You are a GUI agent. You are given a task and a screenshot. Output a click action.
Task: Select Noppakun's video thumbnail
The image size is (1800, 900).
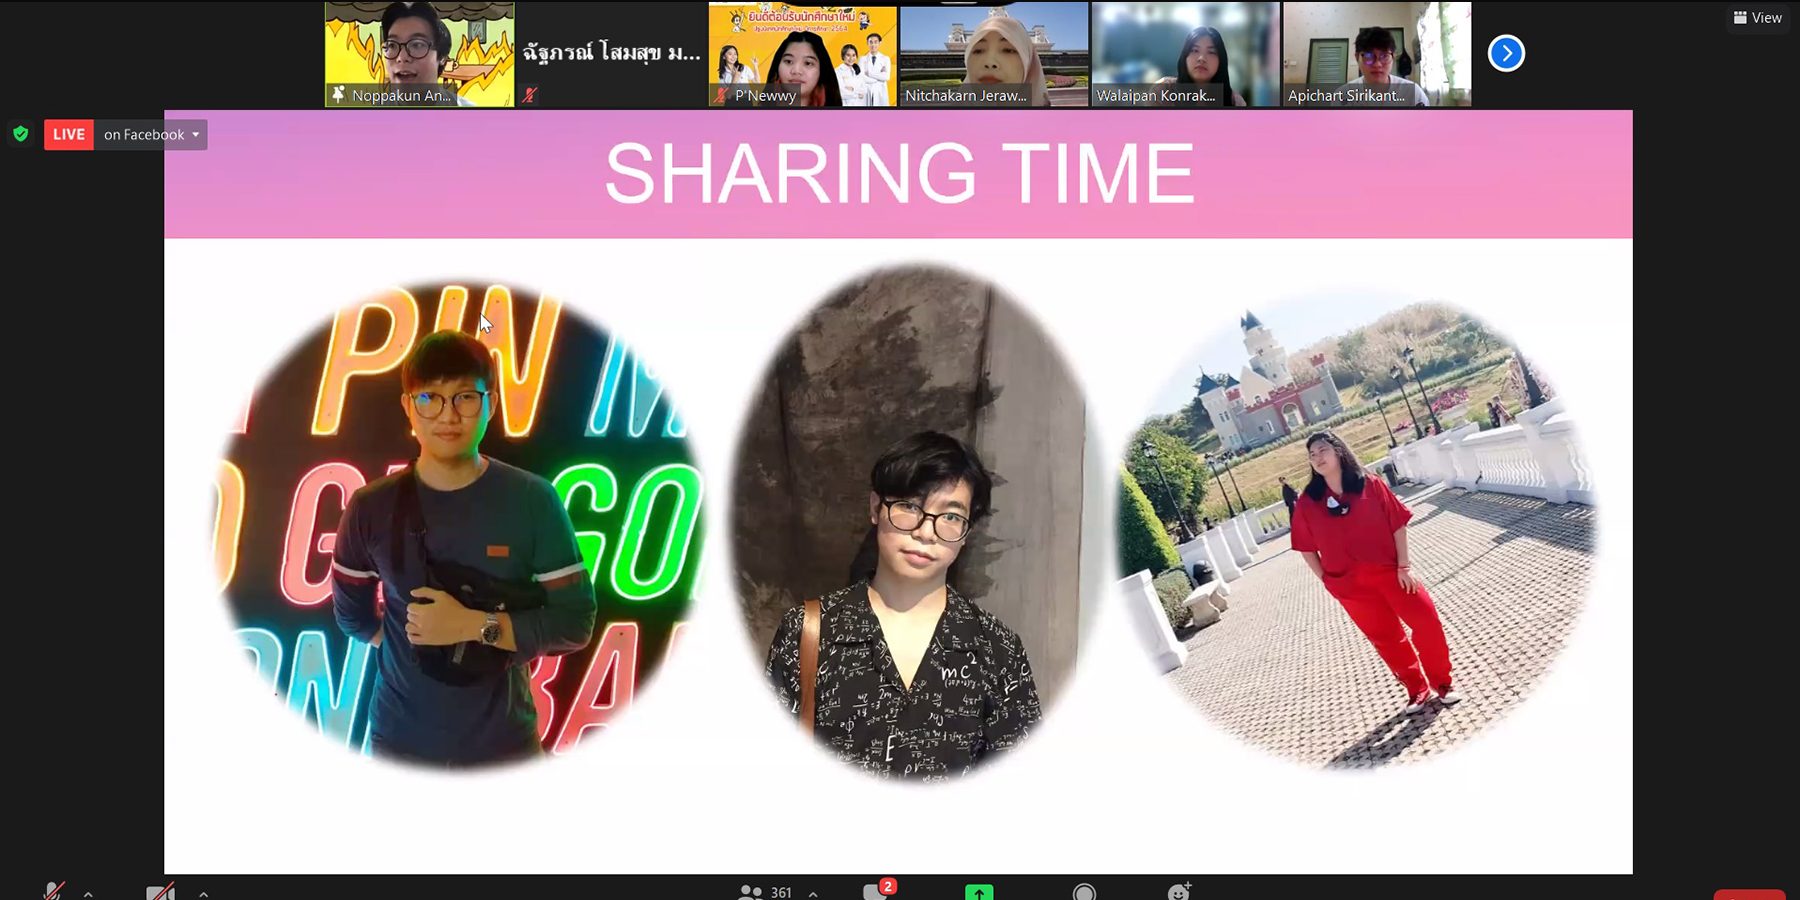pos(420,54)
